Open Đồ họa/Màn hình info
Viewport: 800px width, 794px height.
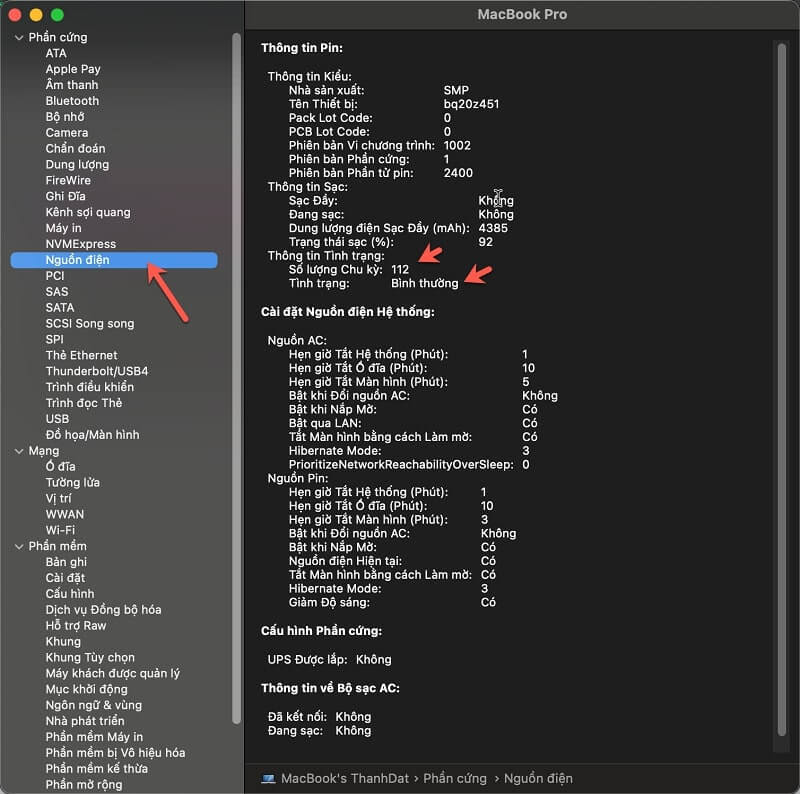92,435
